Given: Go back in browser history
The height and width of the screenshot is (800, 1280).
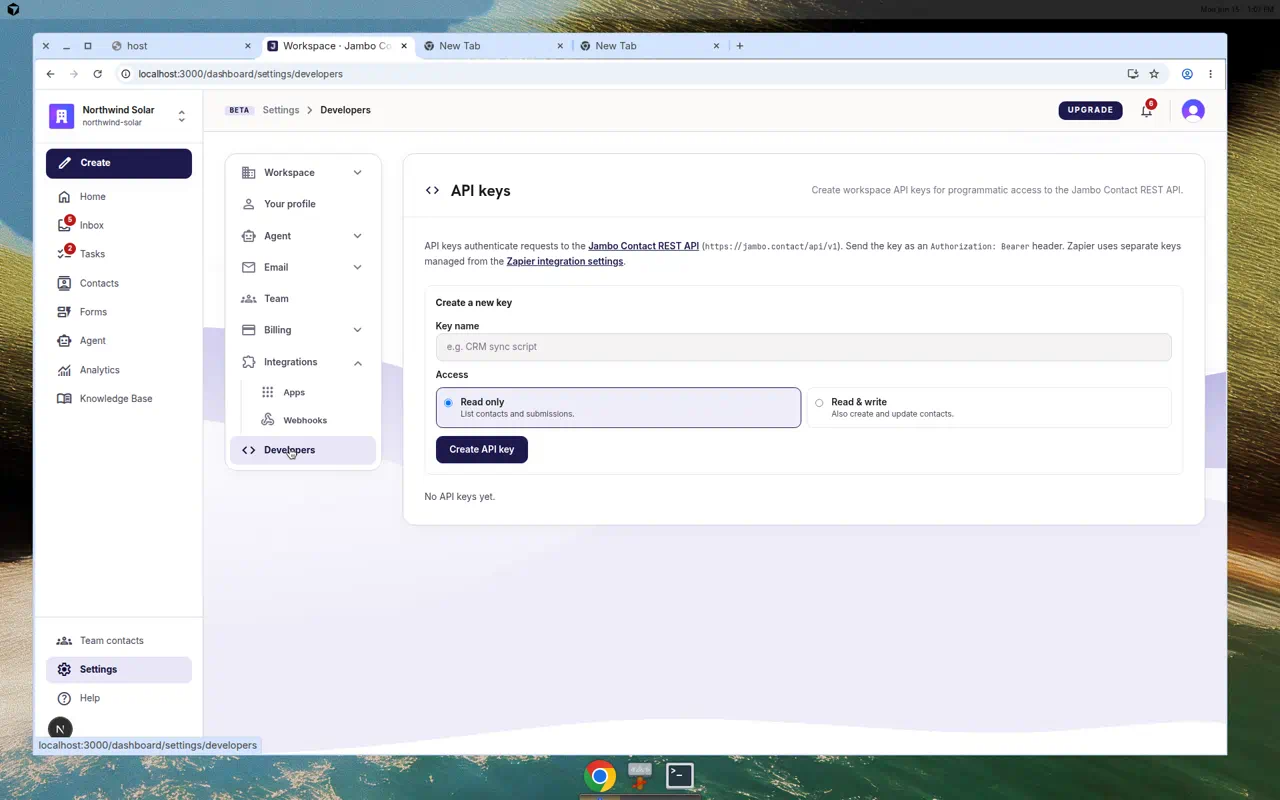Looking at the screenshot, I should click(x=50, y=74).
